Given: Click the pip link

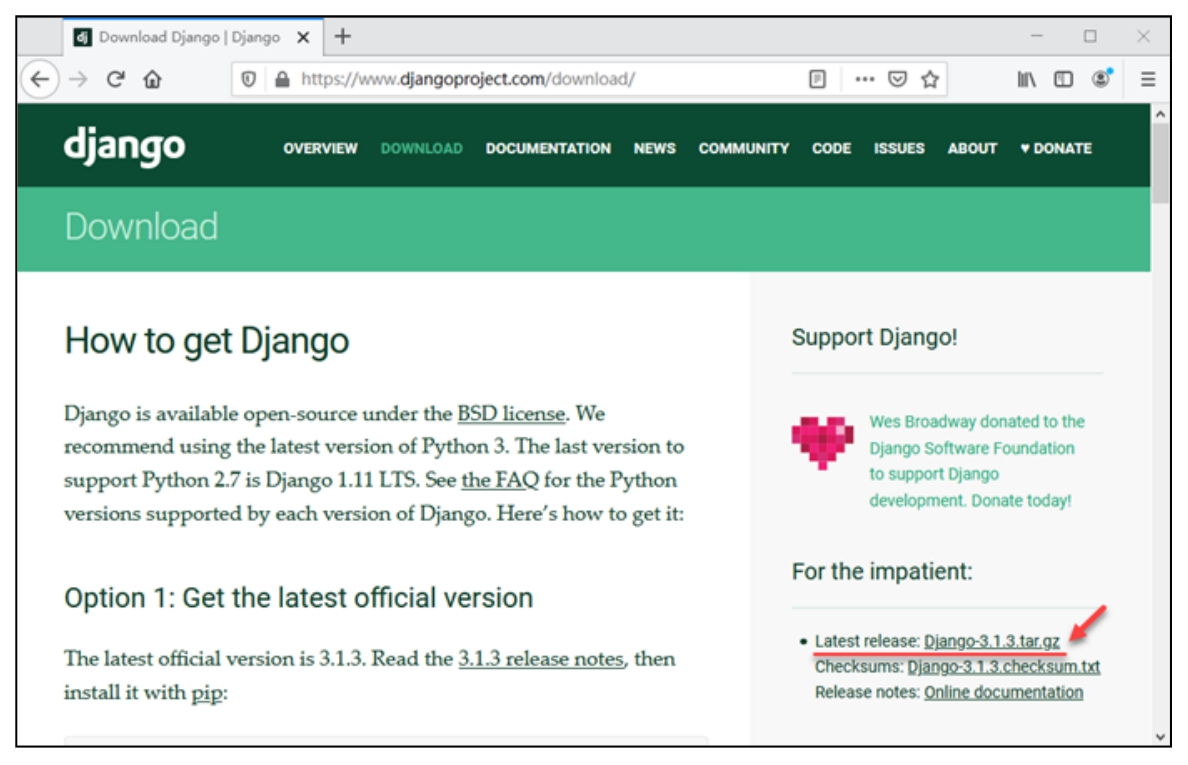Looking at the screenshot, I should tap(206, 692).
